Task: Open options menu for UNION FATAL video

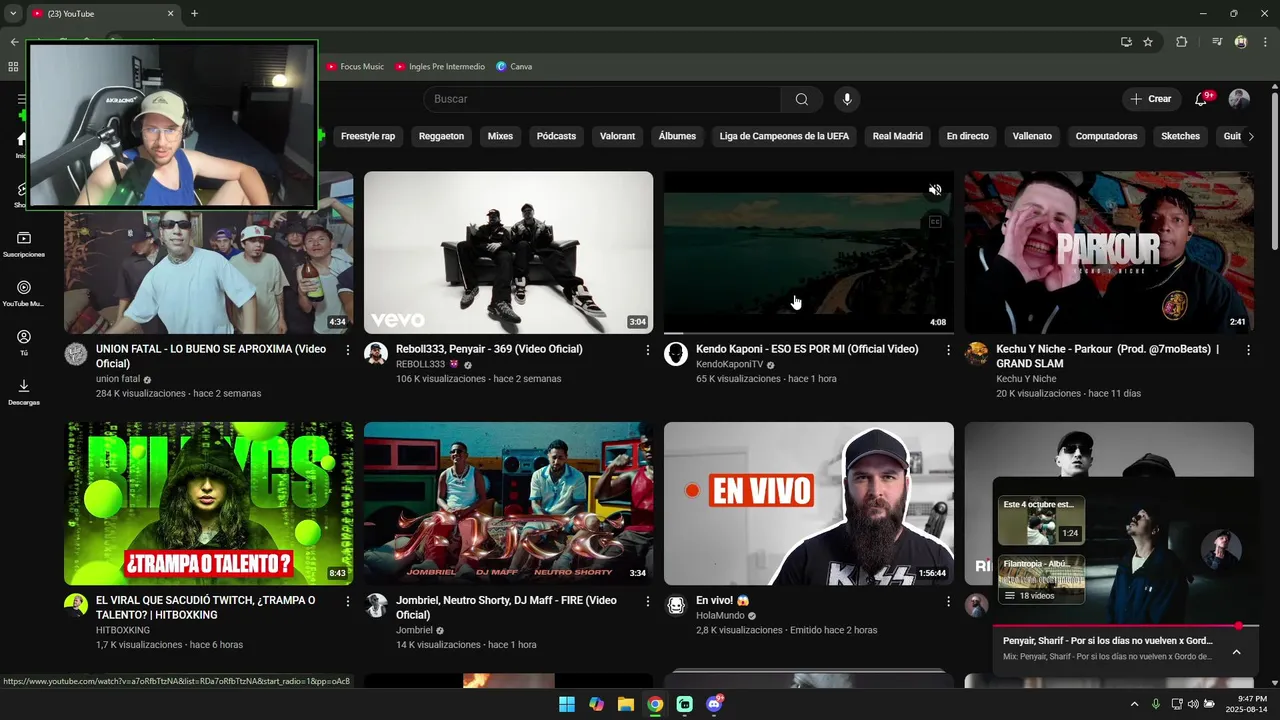Action: click(348, 350)
